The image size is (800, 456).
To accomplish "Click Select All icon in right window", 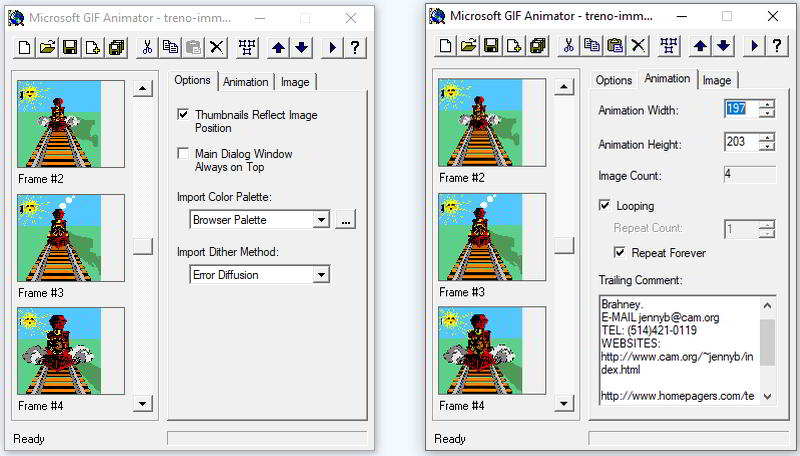I will (669, 46).
